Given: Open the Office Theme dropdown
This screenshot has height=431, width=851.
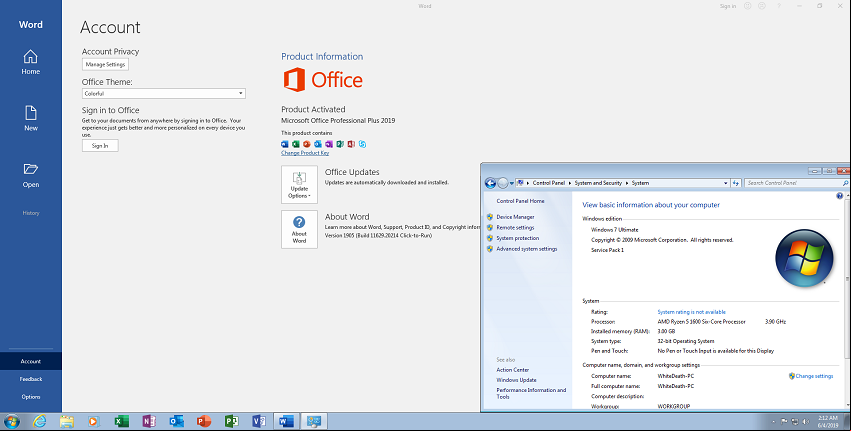Looking at the screenshot, I should click(x=163, y=93).
